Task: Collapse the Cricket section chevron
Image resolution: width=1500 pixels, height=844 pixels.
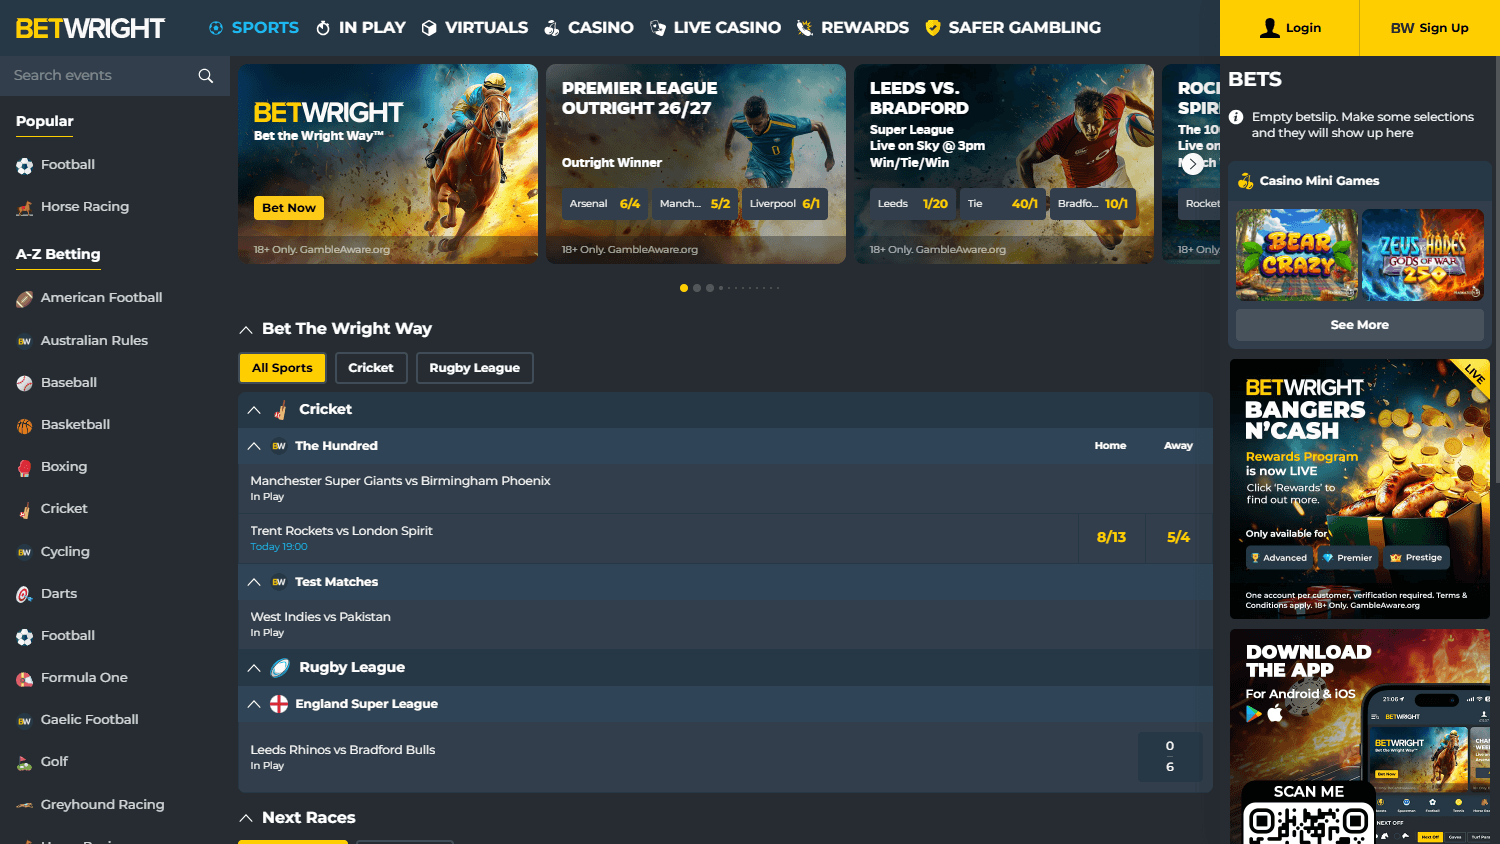Action: coord(254,410)
